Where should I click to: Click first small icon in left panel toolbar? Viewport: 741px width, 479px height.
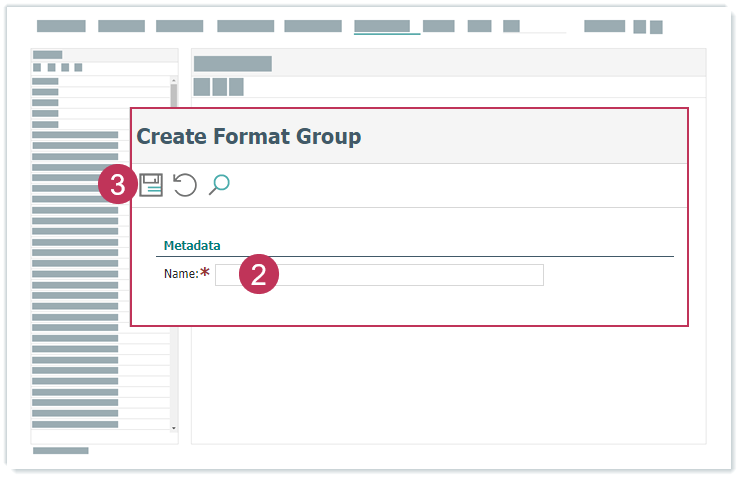click(38, 67)
